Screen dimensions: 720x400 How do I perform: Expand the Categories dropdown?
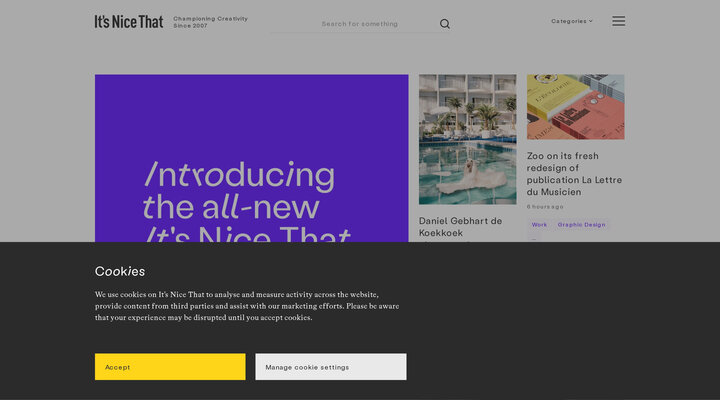[x=570, y=21]
